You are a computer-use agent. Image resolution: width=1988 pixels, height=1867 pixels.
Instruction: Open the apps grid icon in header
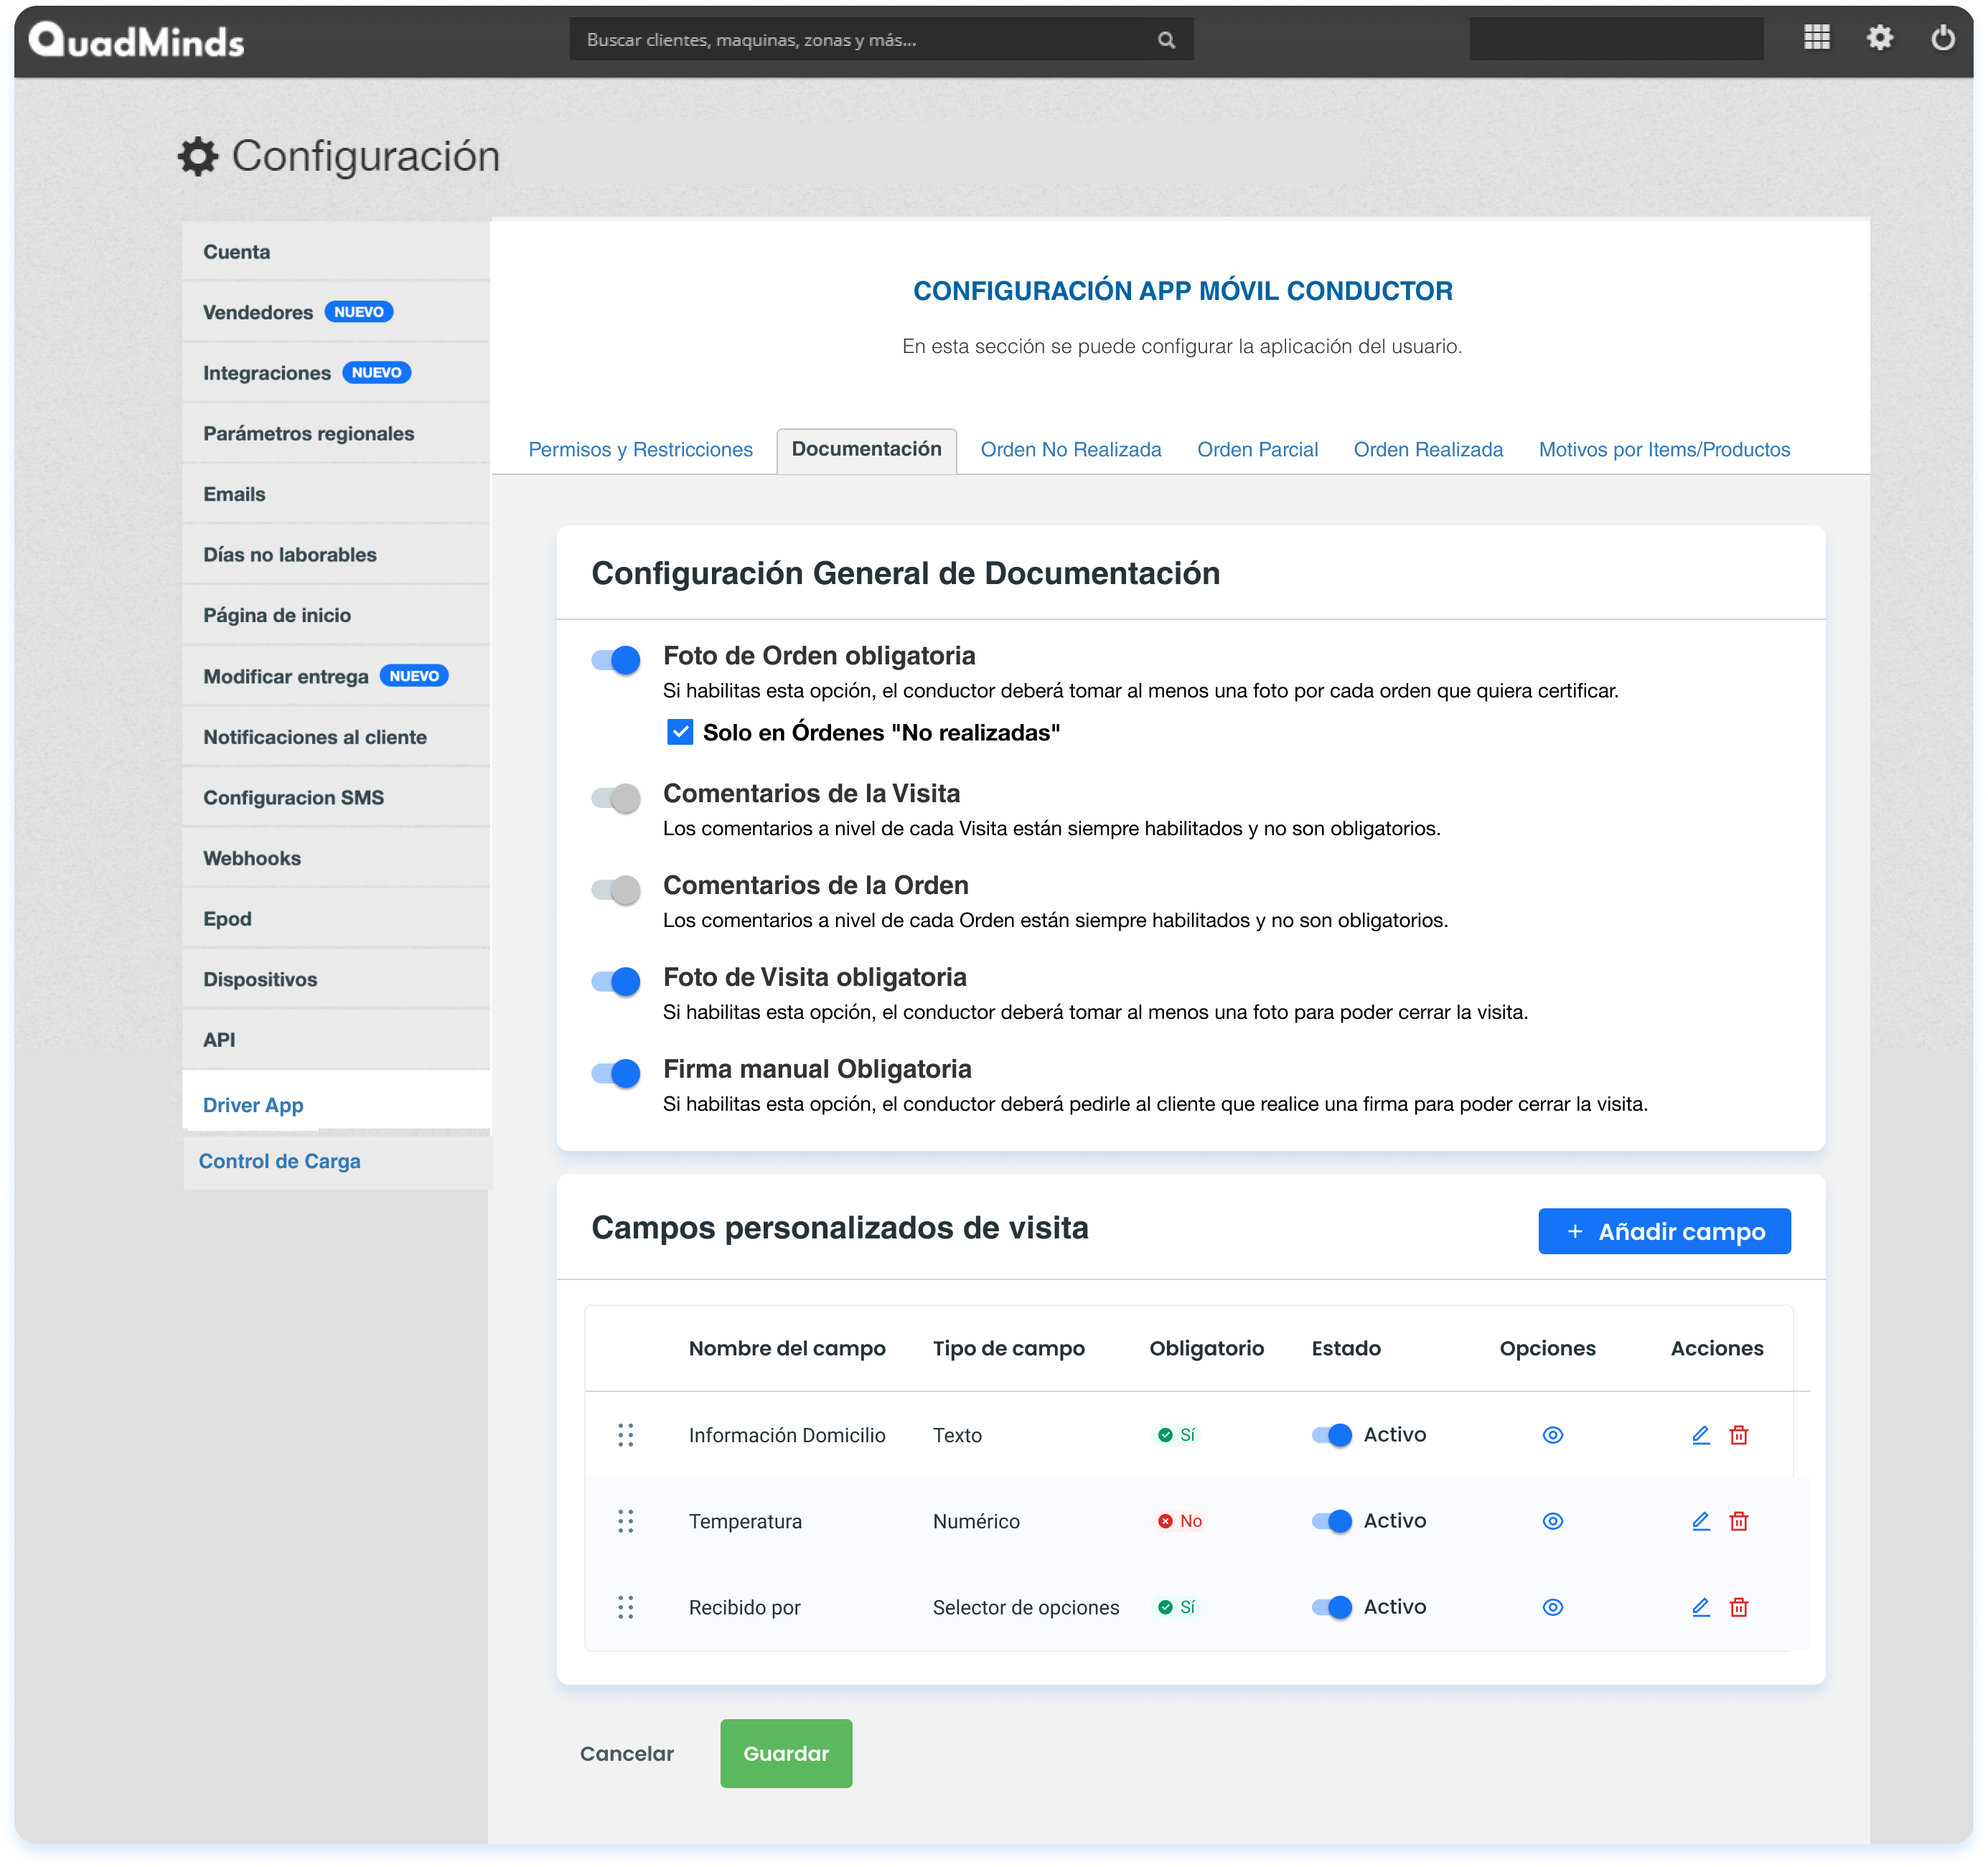(x=1816, y=38)
